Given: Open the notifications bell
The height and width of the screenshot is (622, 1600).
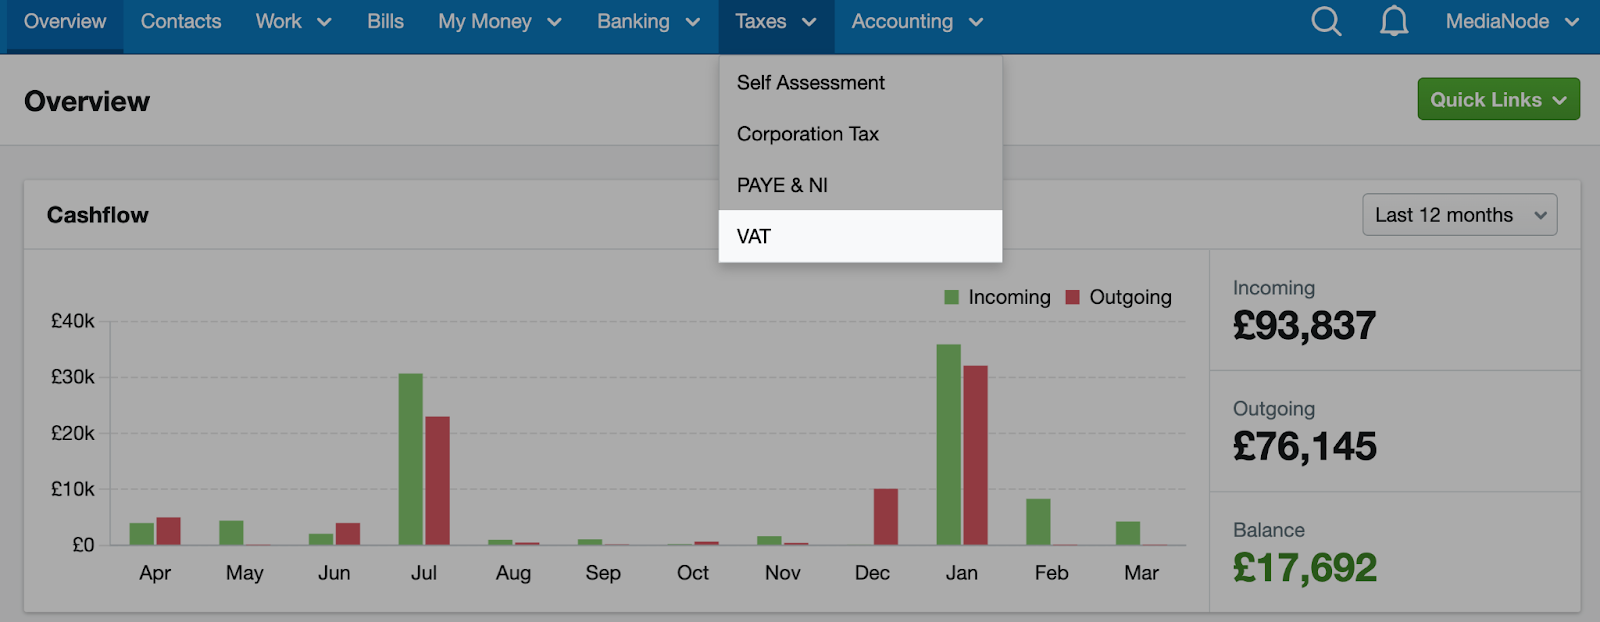Looking at the screenshot, I should [x=1393, y=21].
